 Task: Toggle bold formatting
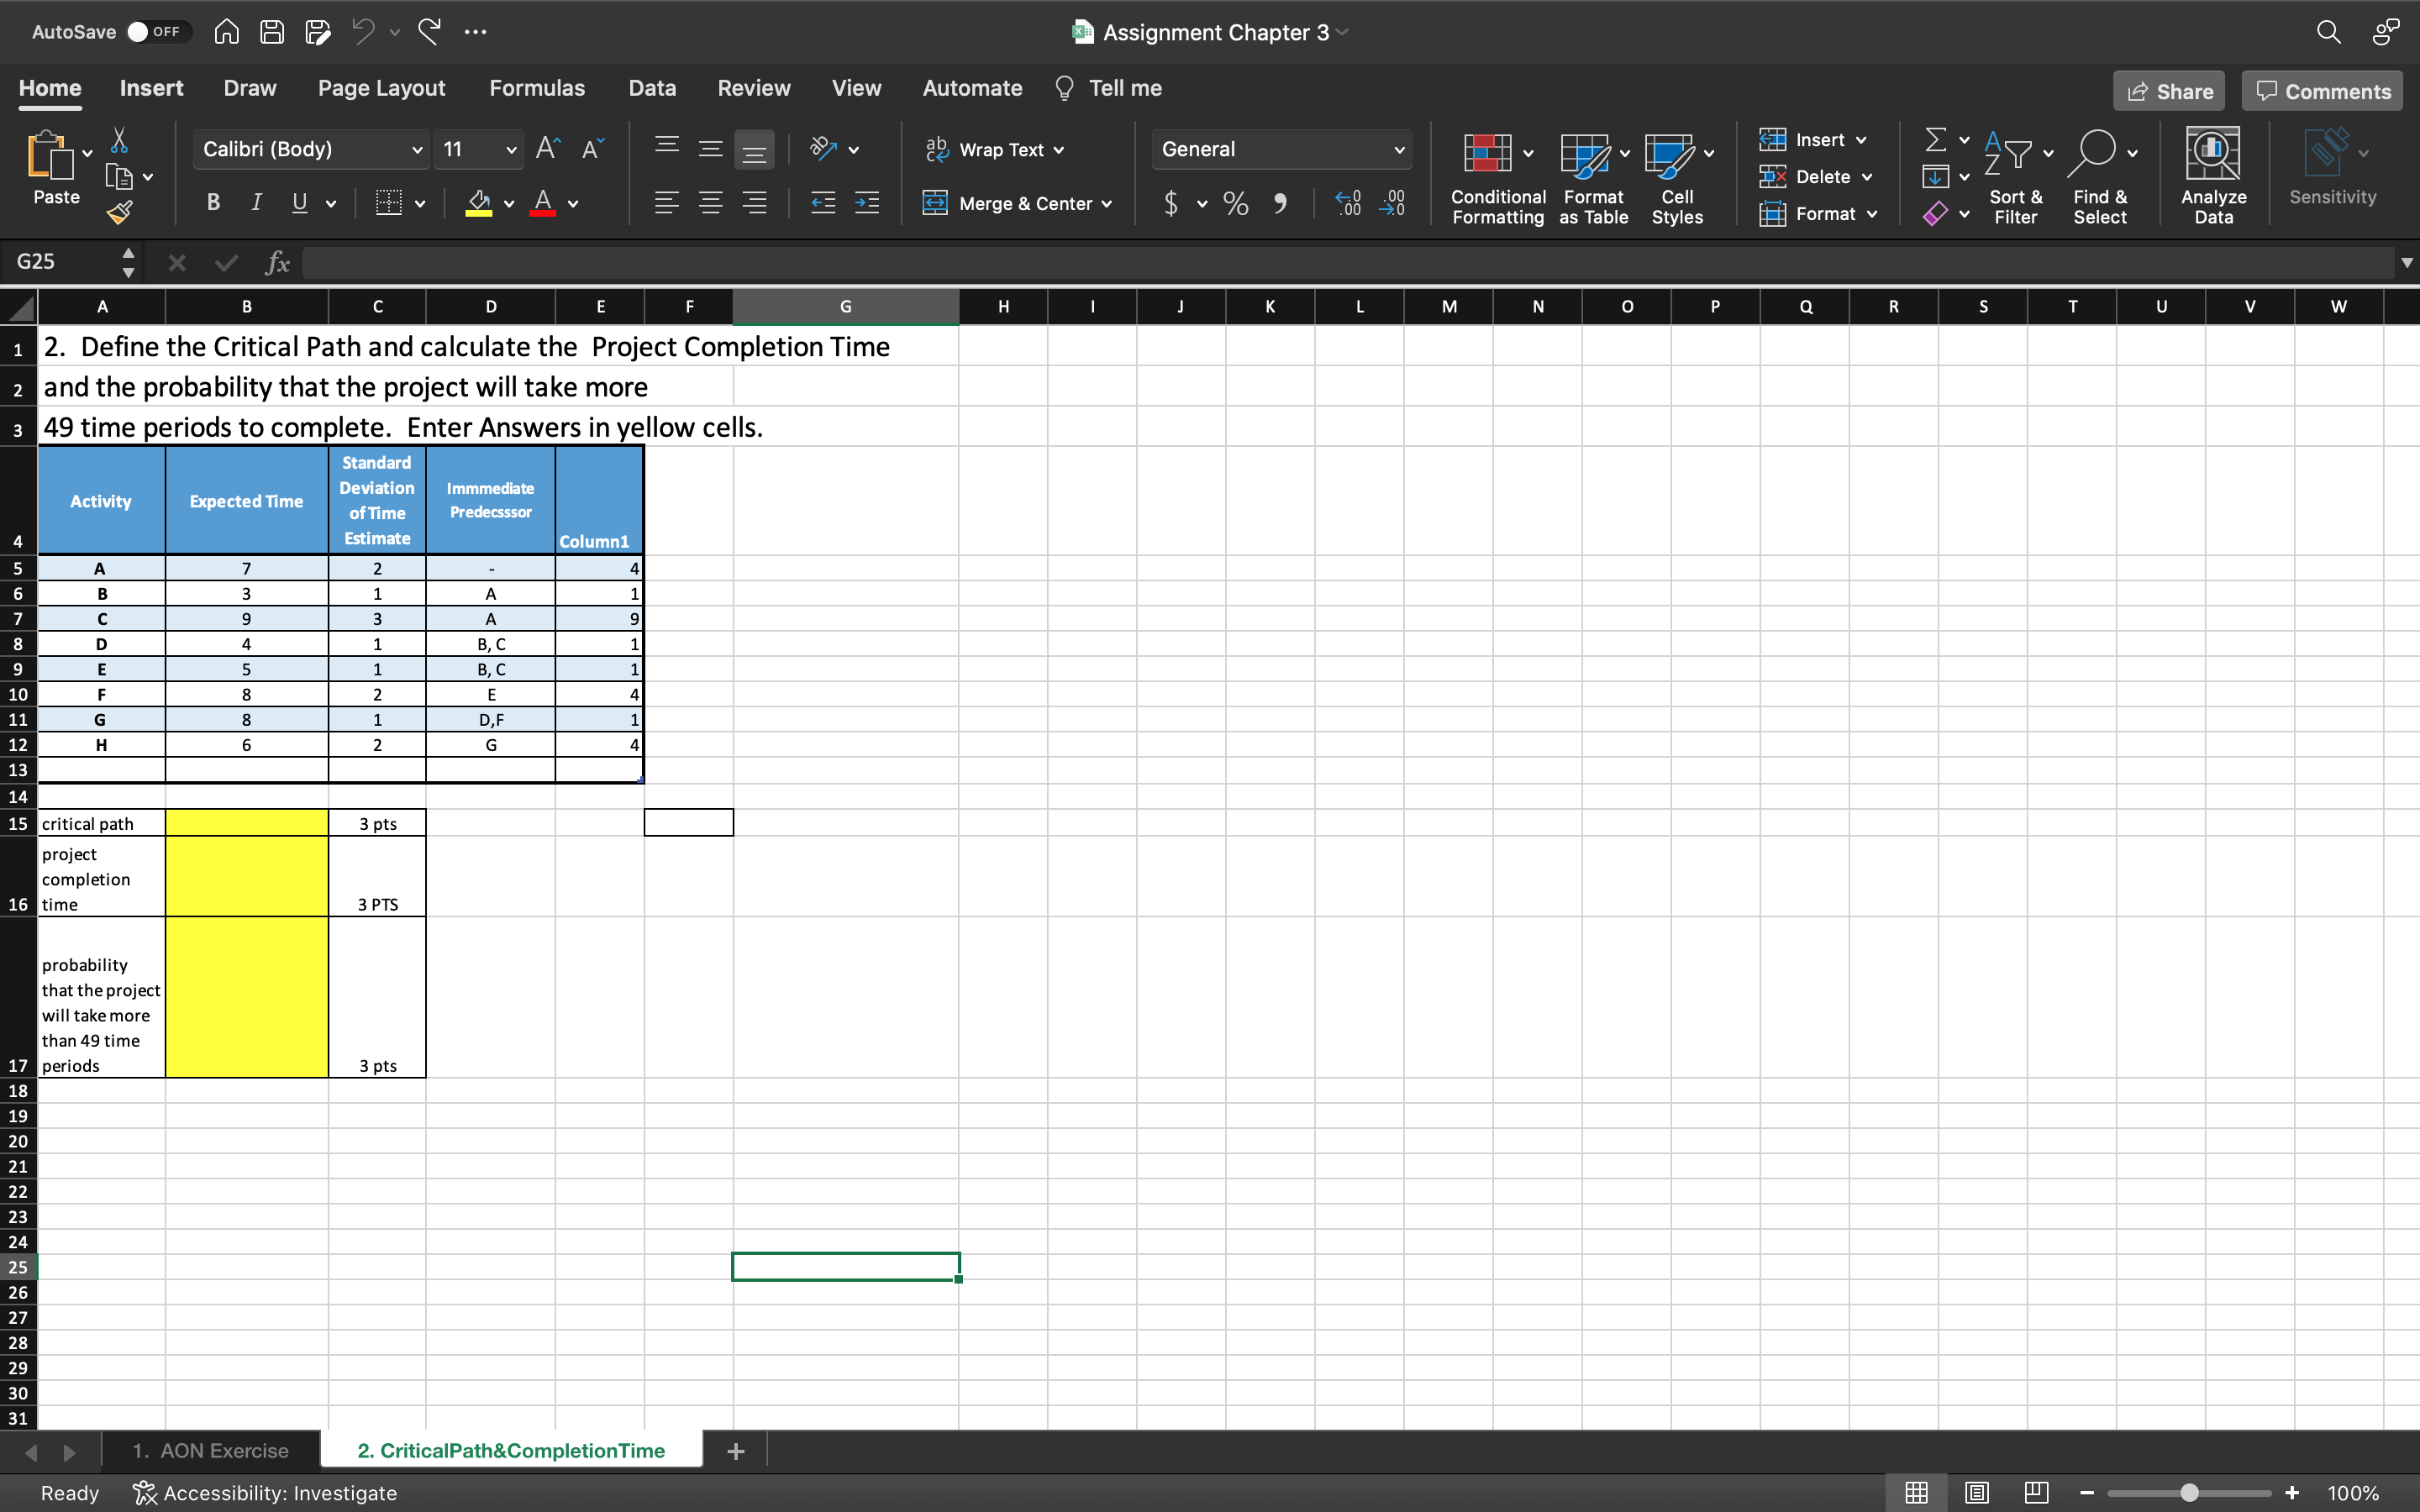(x=213, y=203)
